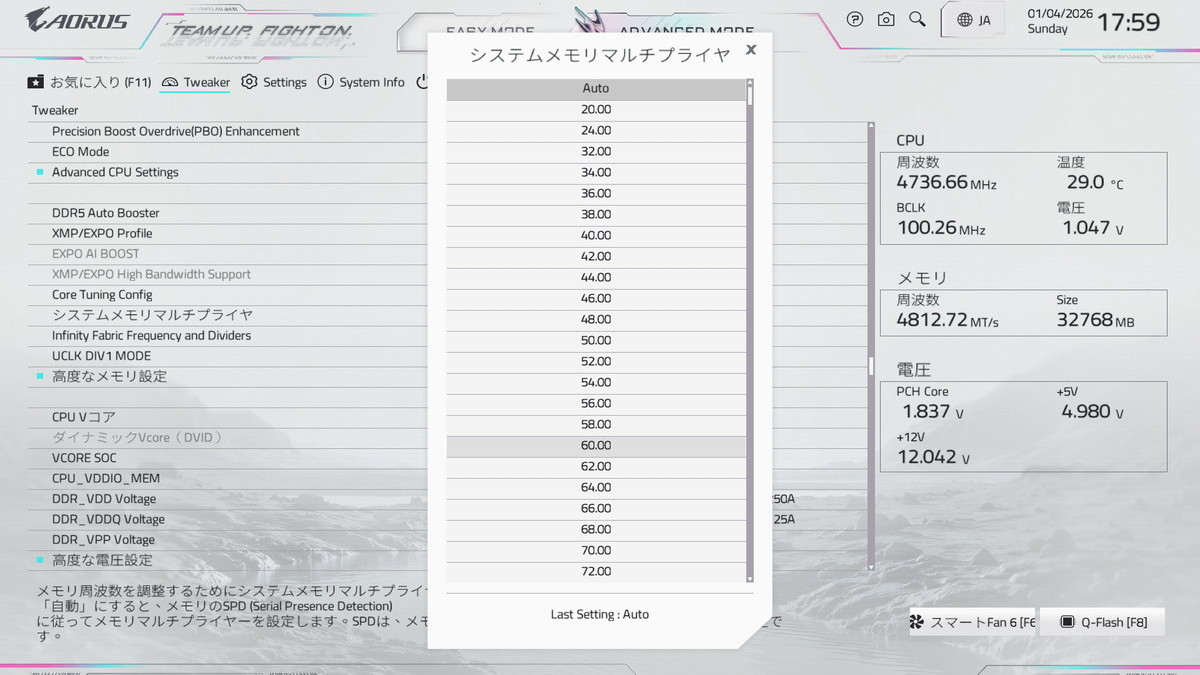1200x675 pixels.
Task: Click the Smart Fan 6 fan icon
Action: tap(916, 622)
